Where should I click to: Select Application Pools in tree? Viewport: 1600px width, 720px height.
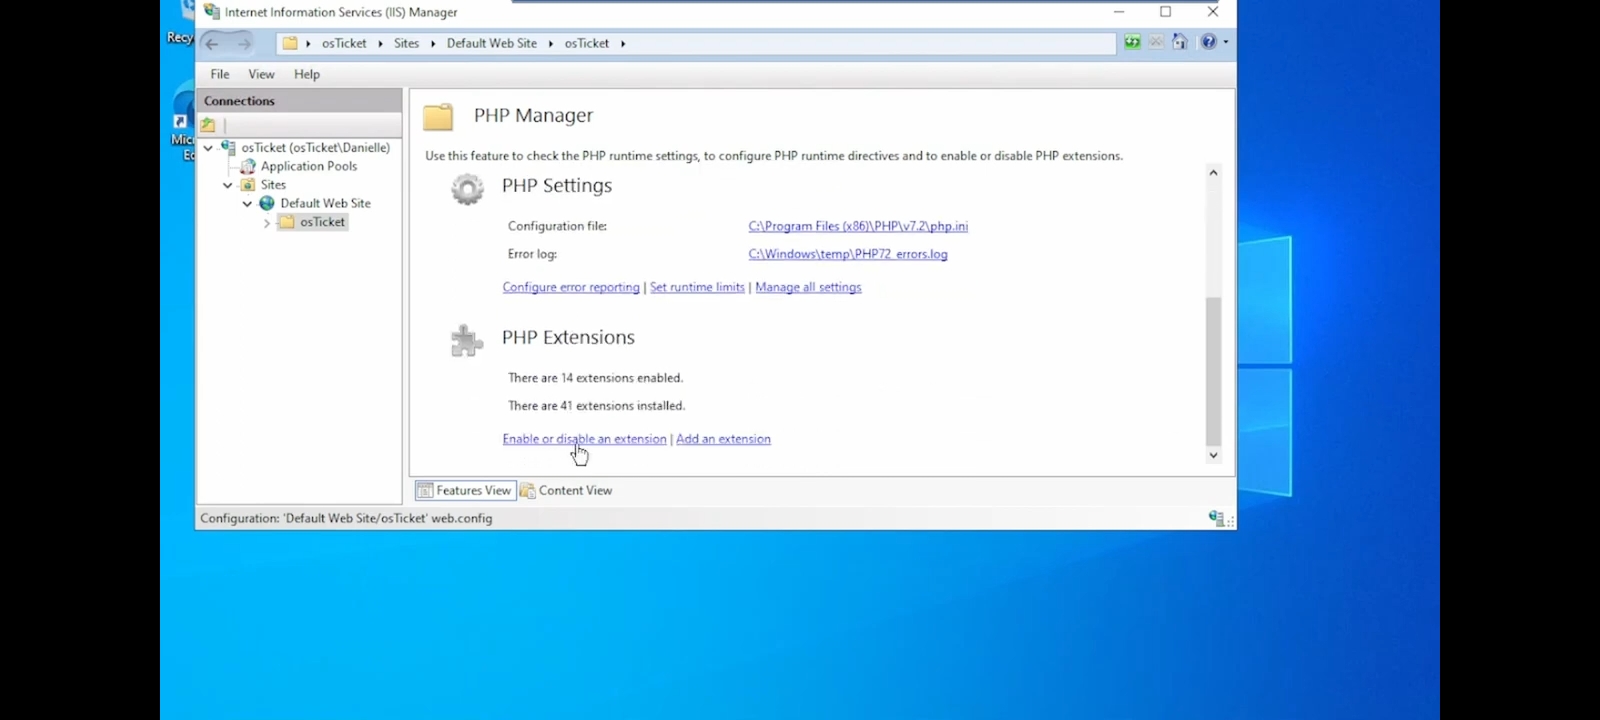[309, 166]
